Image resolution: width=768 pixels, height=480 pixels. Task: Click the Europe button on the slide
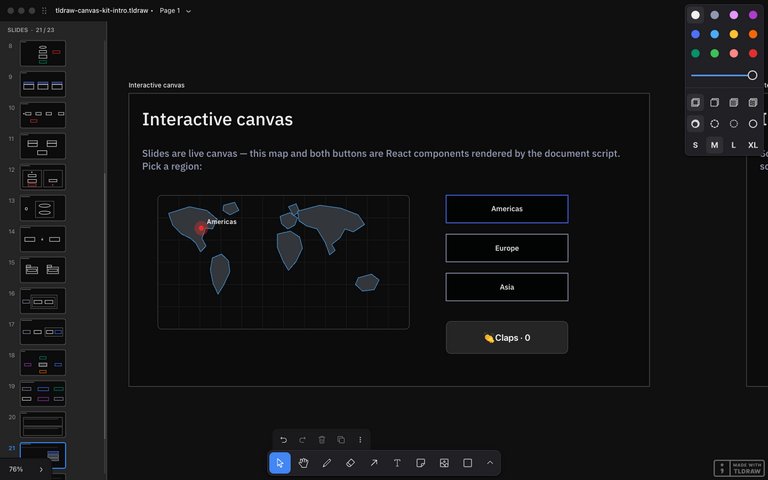507,248
